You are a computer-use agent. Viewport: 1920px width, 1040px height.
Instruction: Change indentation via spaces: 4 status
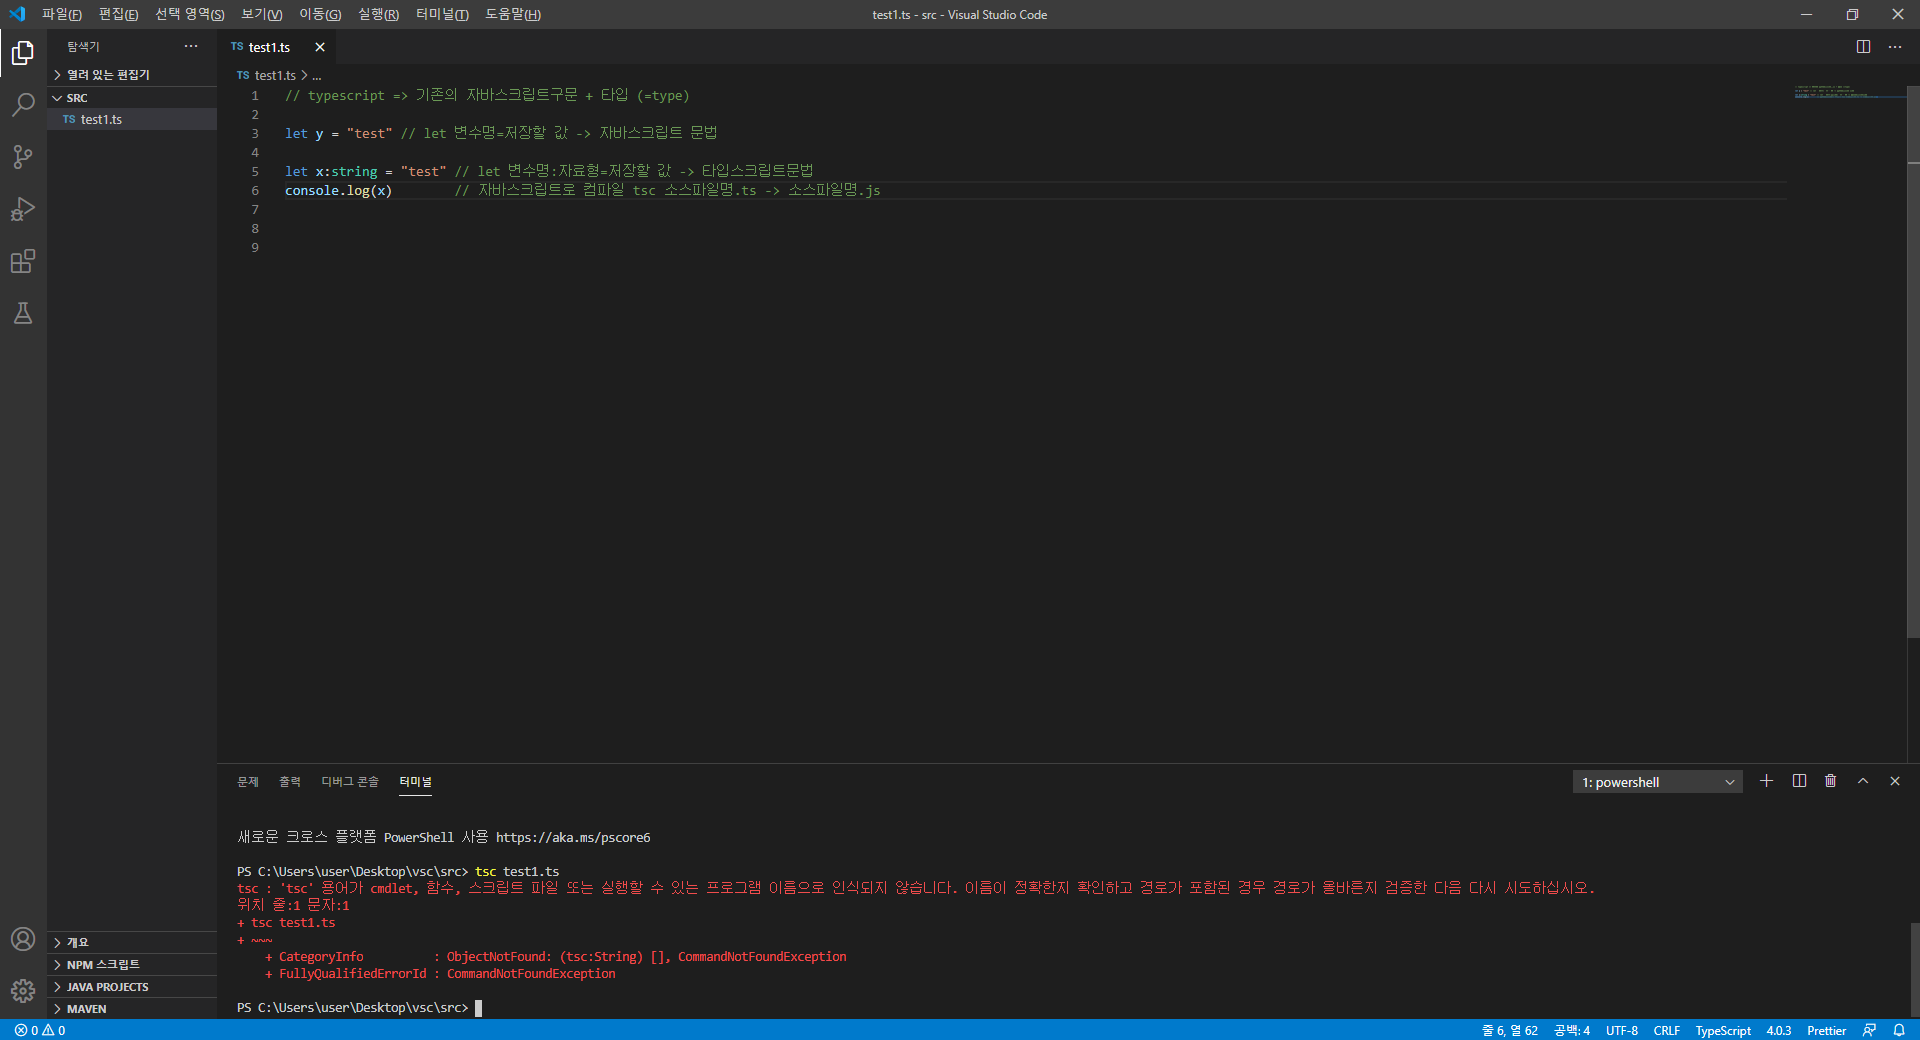tap(1572, 1030)
